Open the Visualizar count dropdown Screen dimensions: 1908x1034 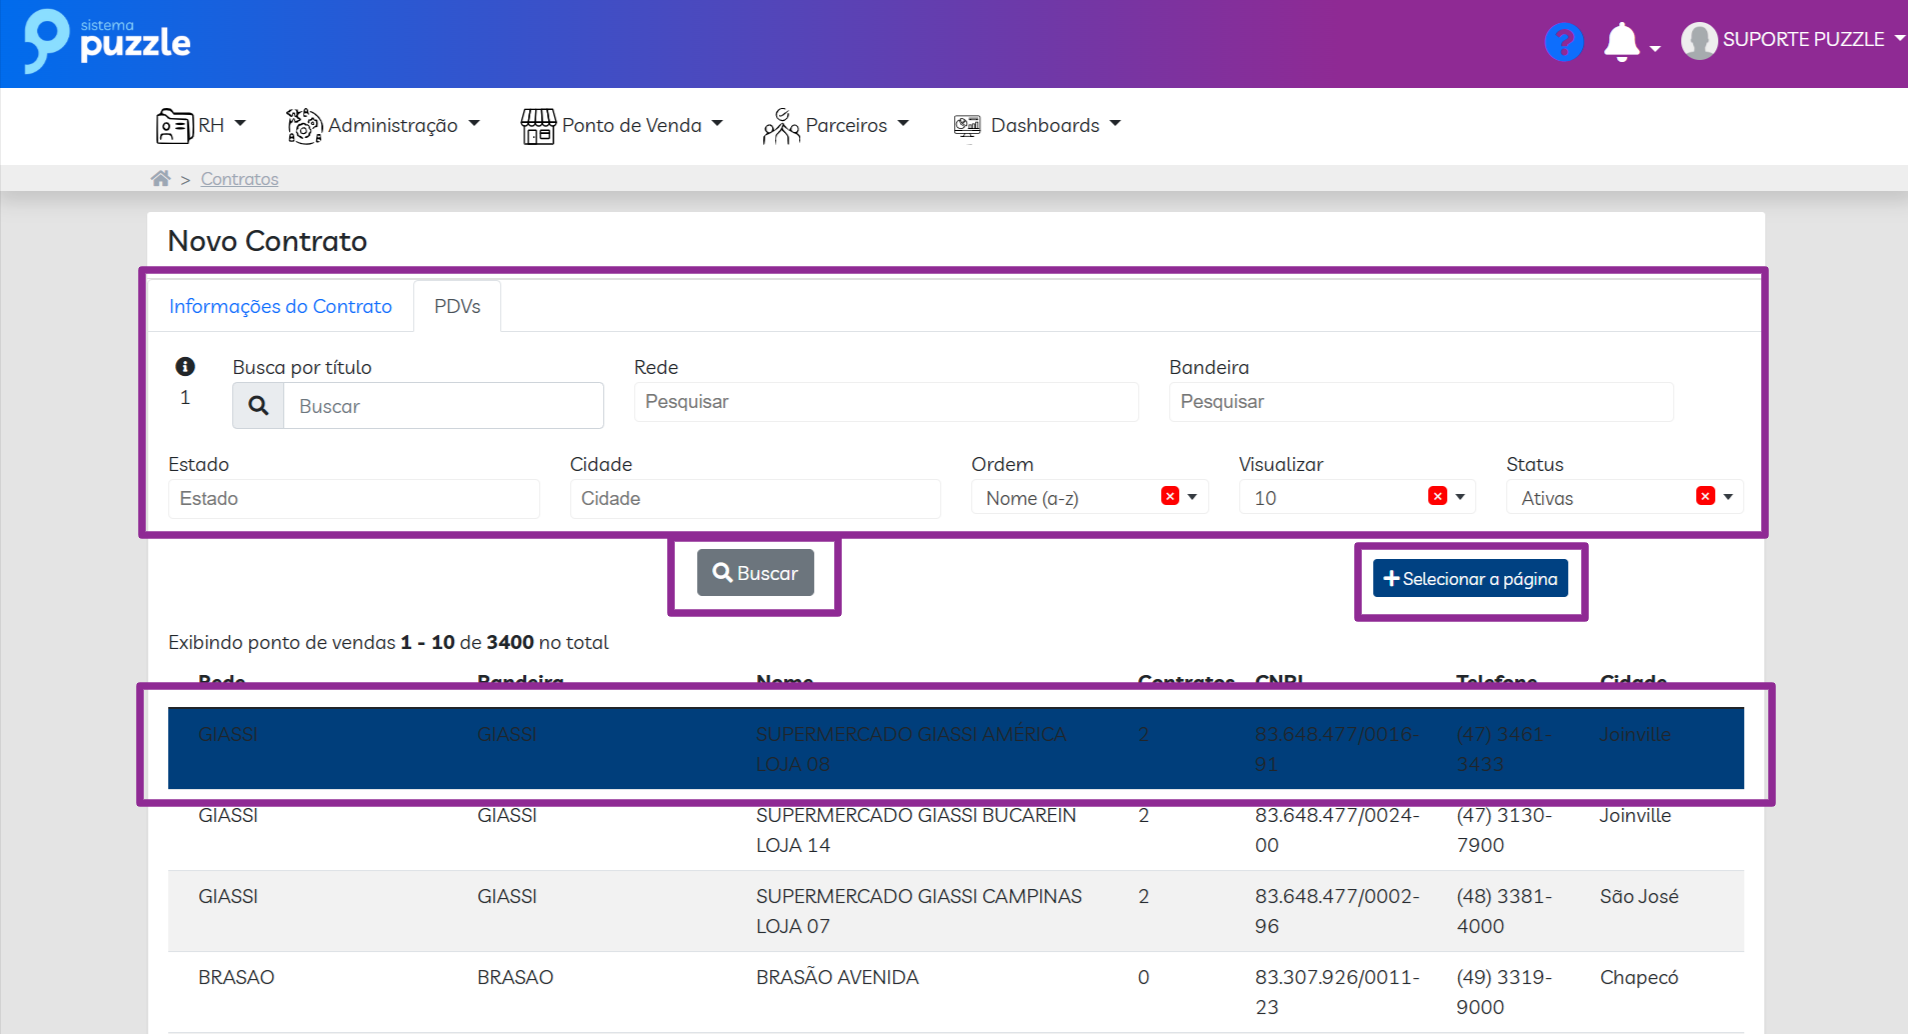pos(1460,497)
